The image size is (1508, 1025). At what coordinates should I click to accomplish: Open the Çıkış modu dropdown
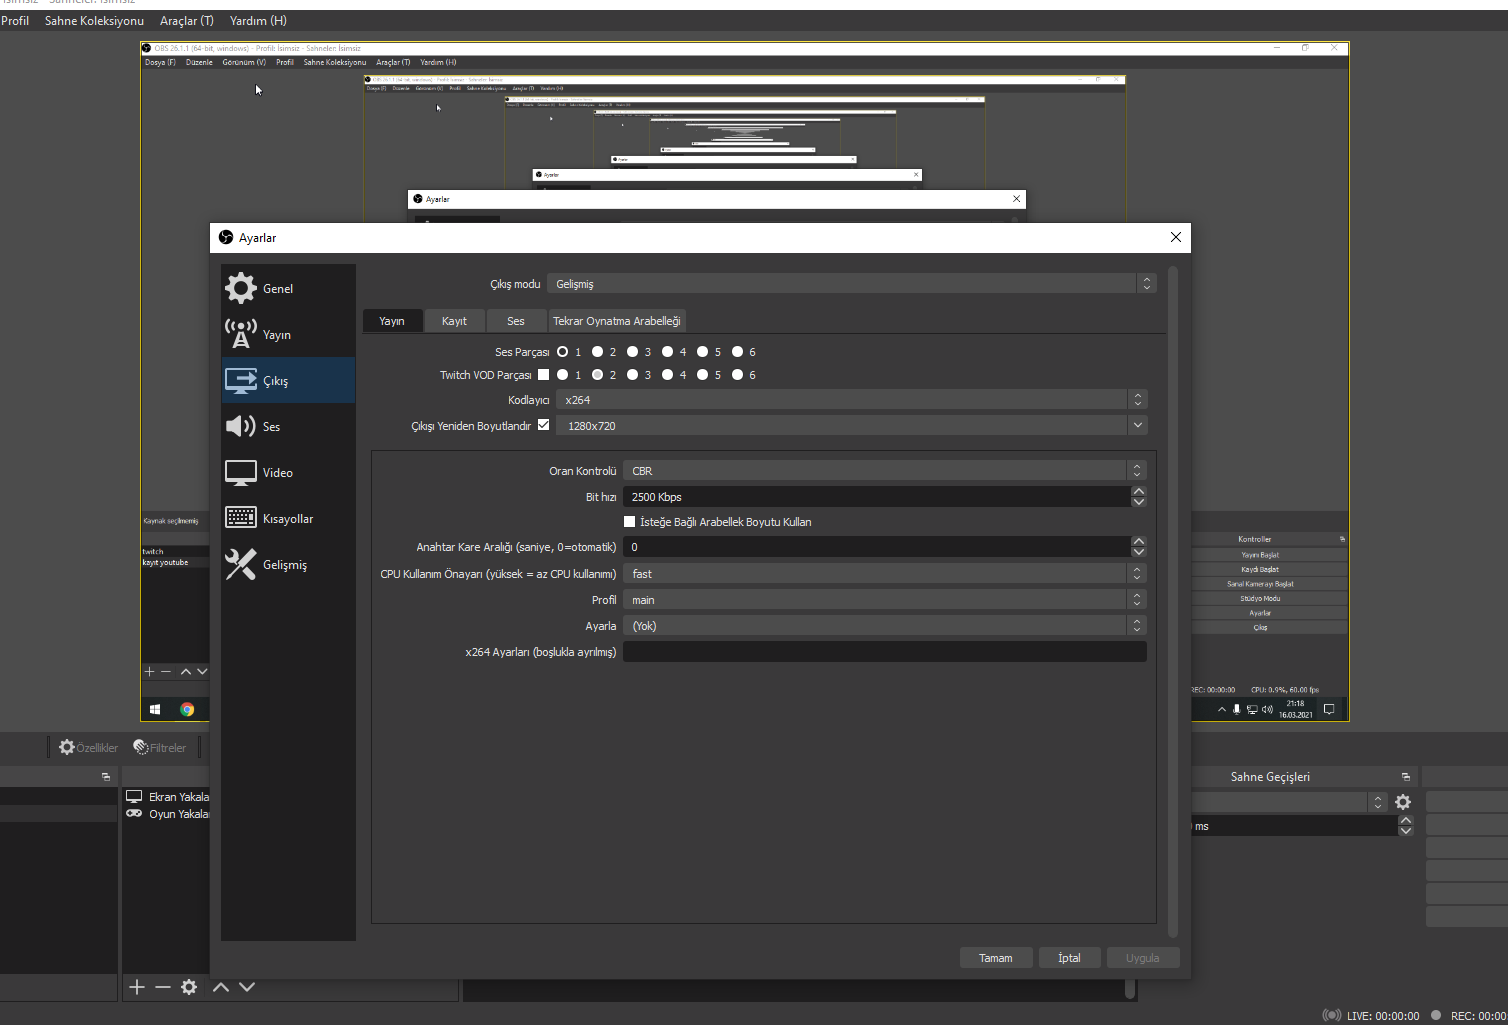[852, 284]
